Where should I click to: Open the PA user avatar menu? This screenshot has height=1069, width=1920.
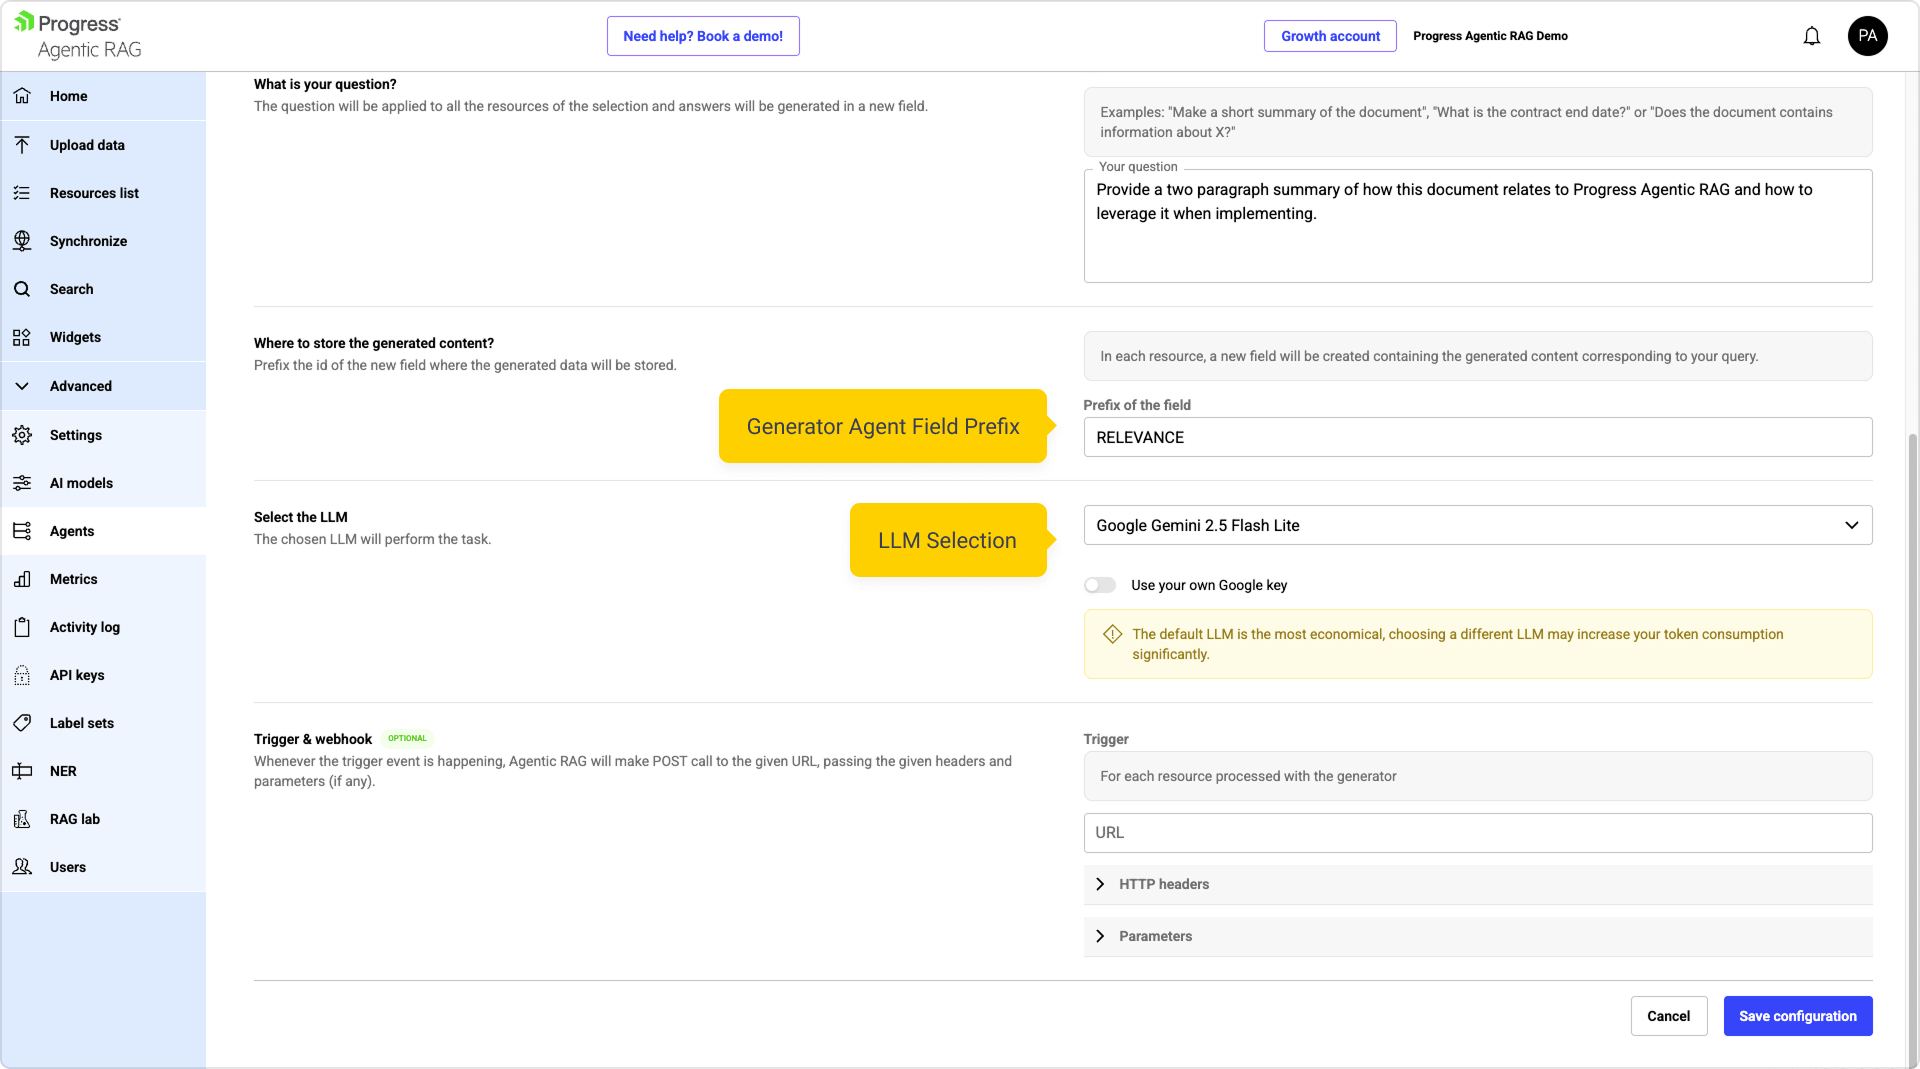1867,36
